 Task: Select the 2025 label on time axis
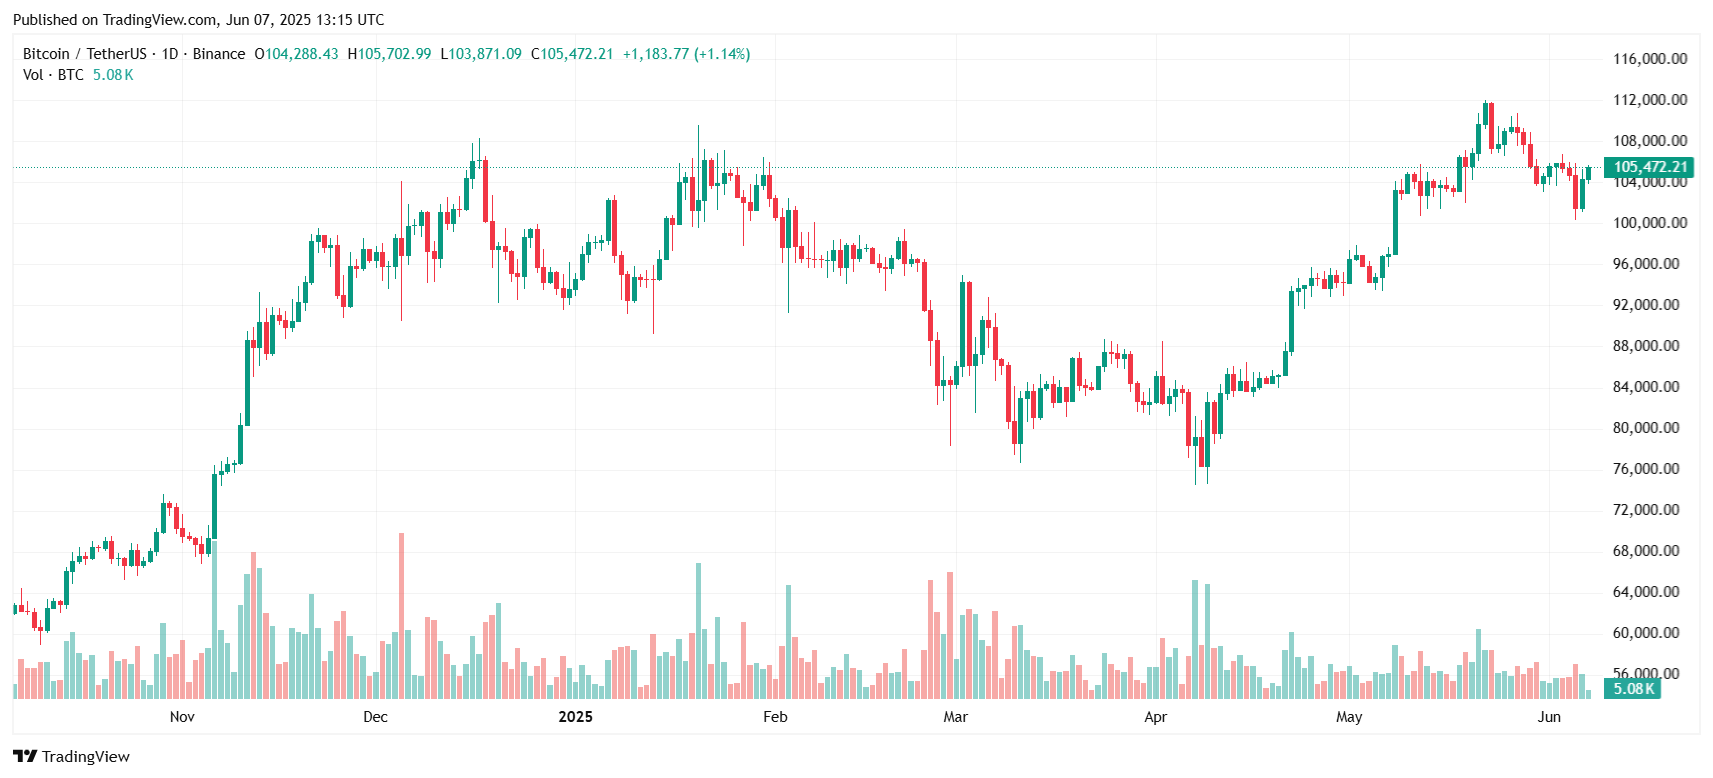click(x=575, y=716)
